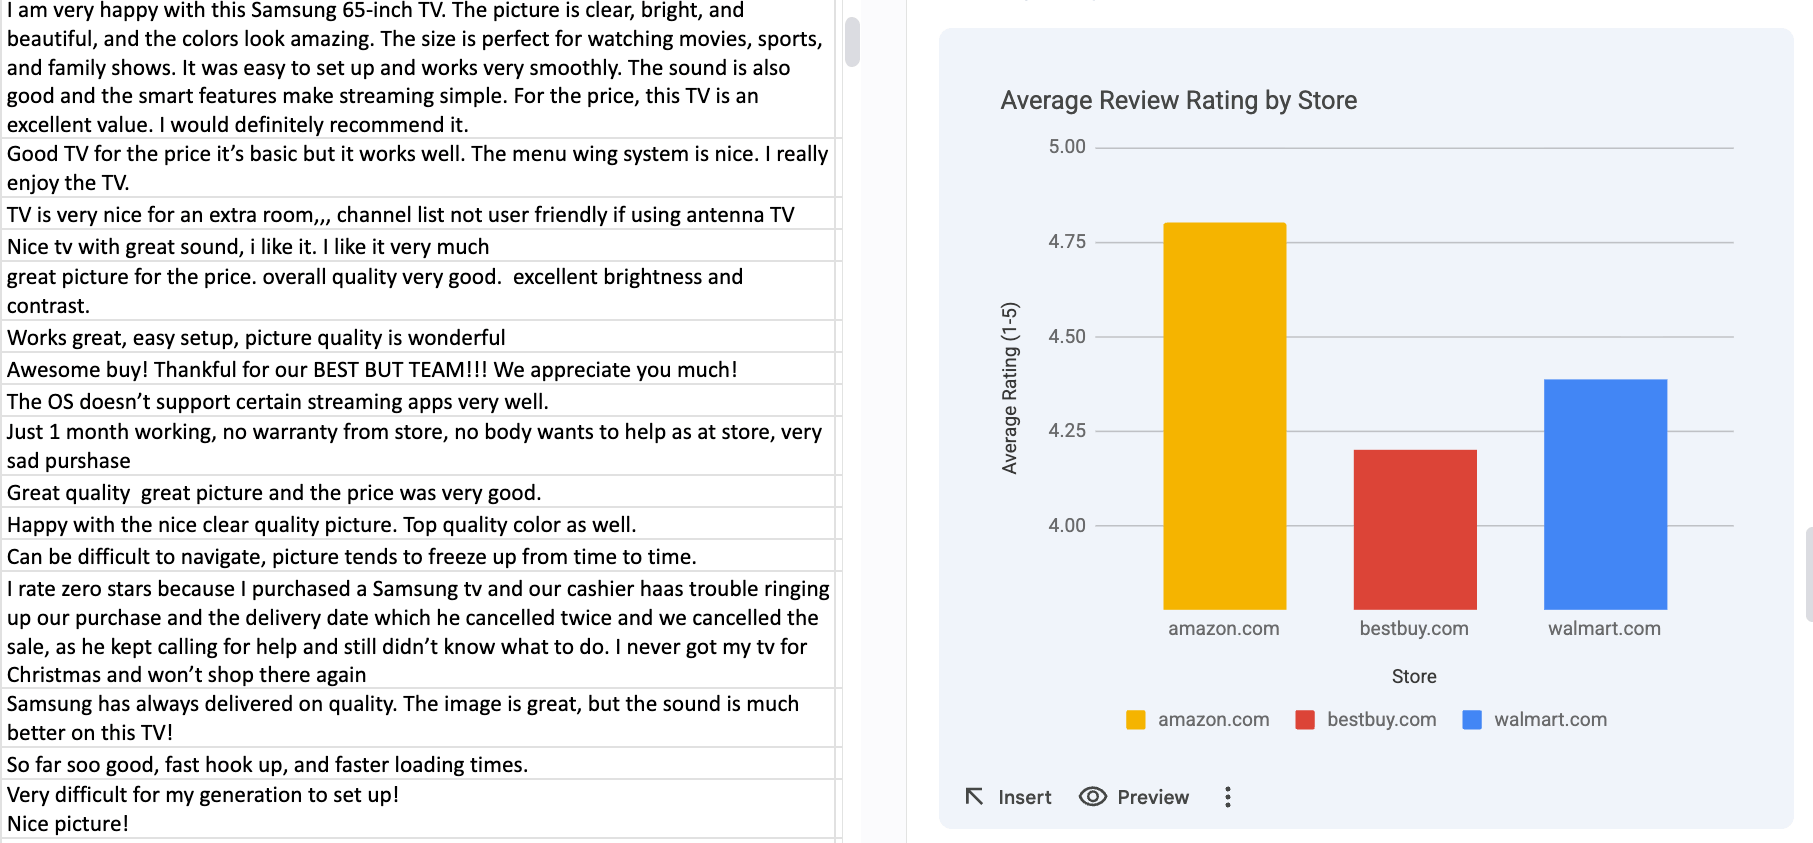Click the amazon.com bar in the chart

[x=1224, y=415]
